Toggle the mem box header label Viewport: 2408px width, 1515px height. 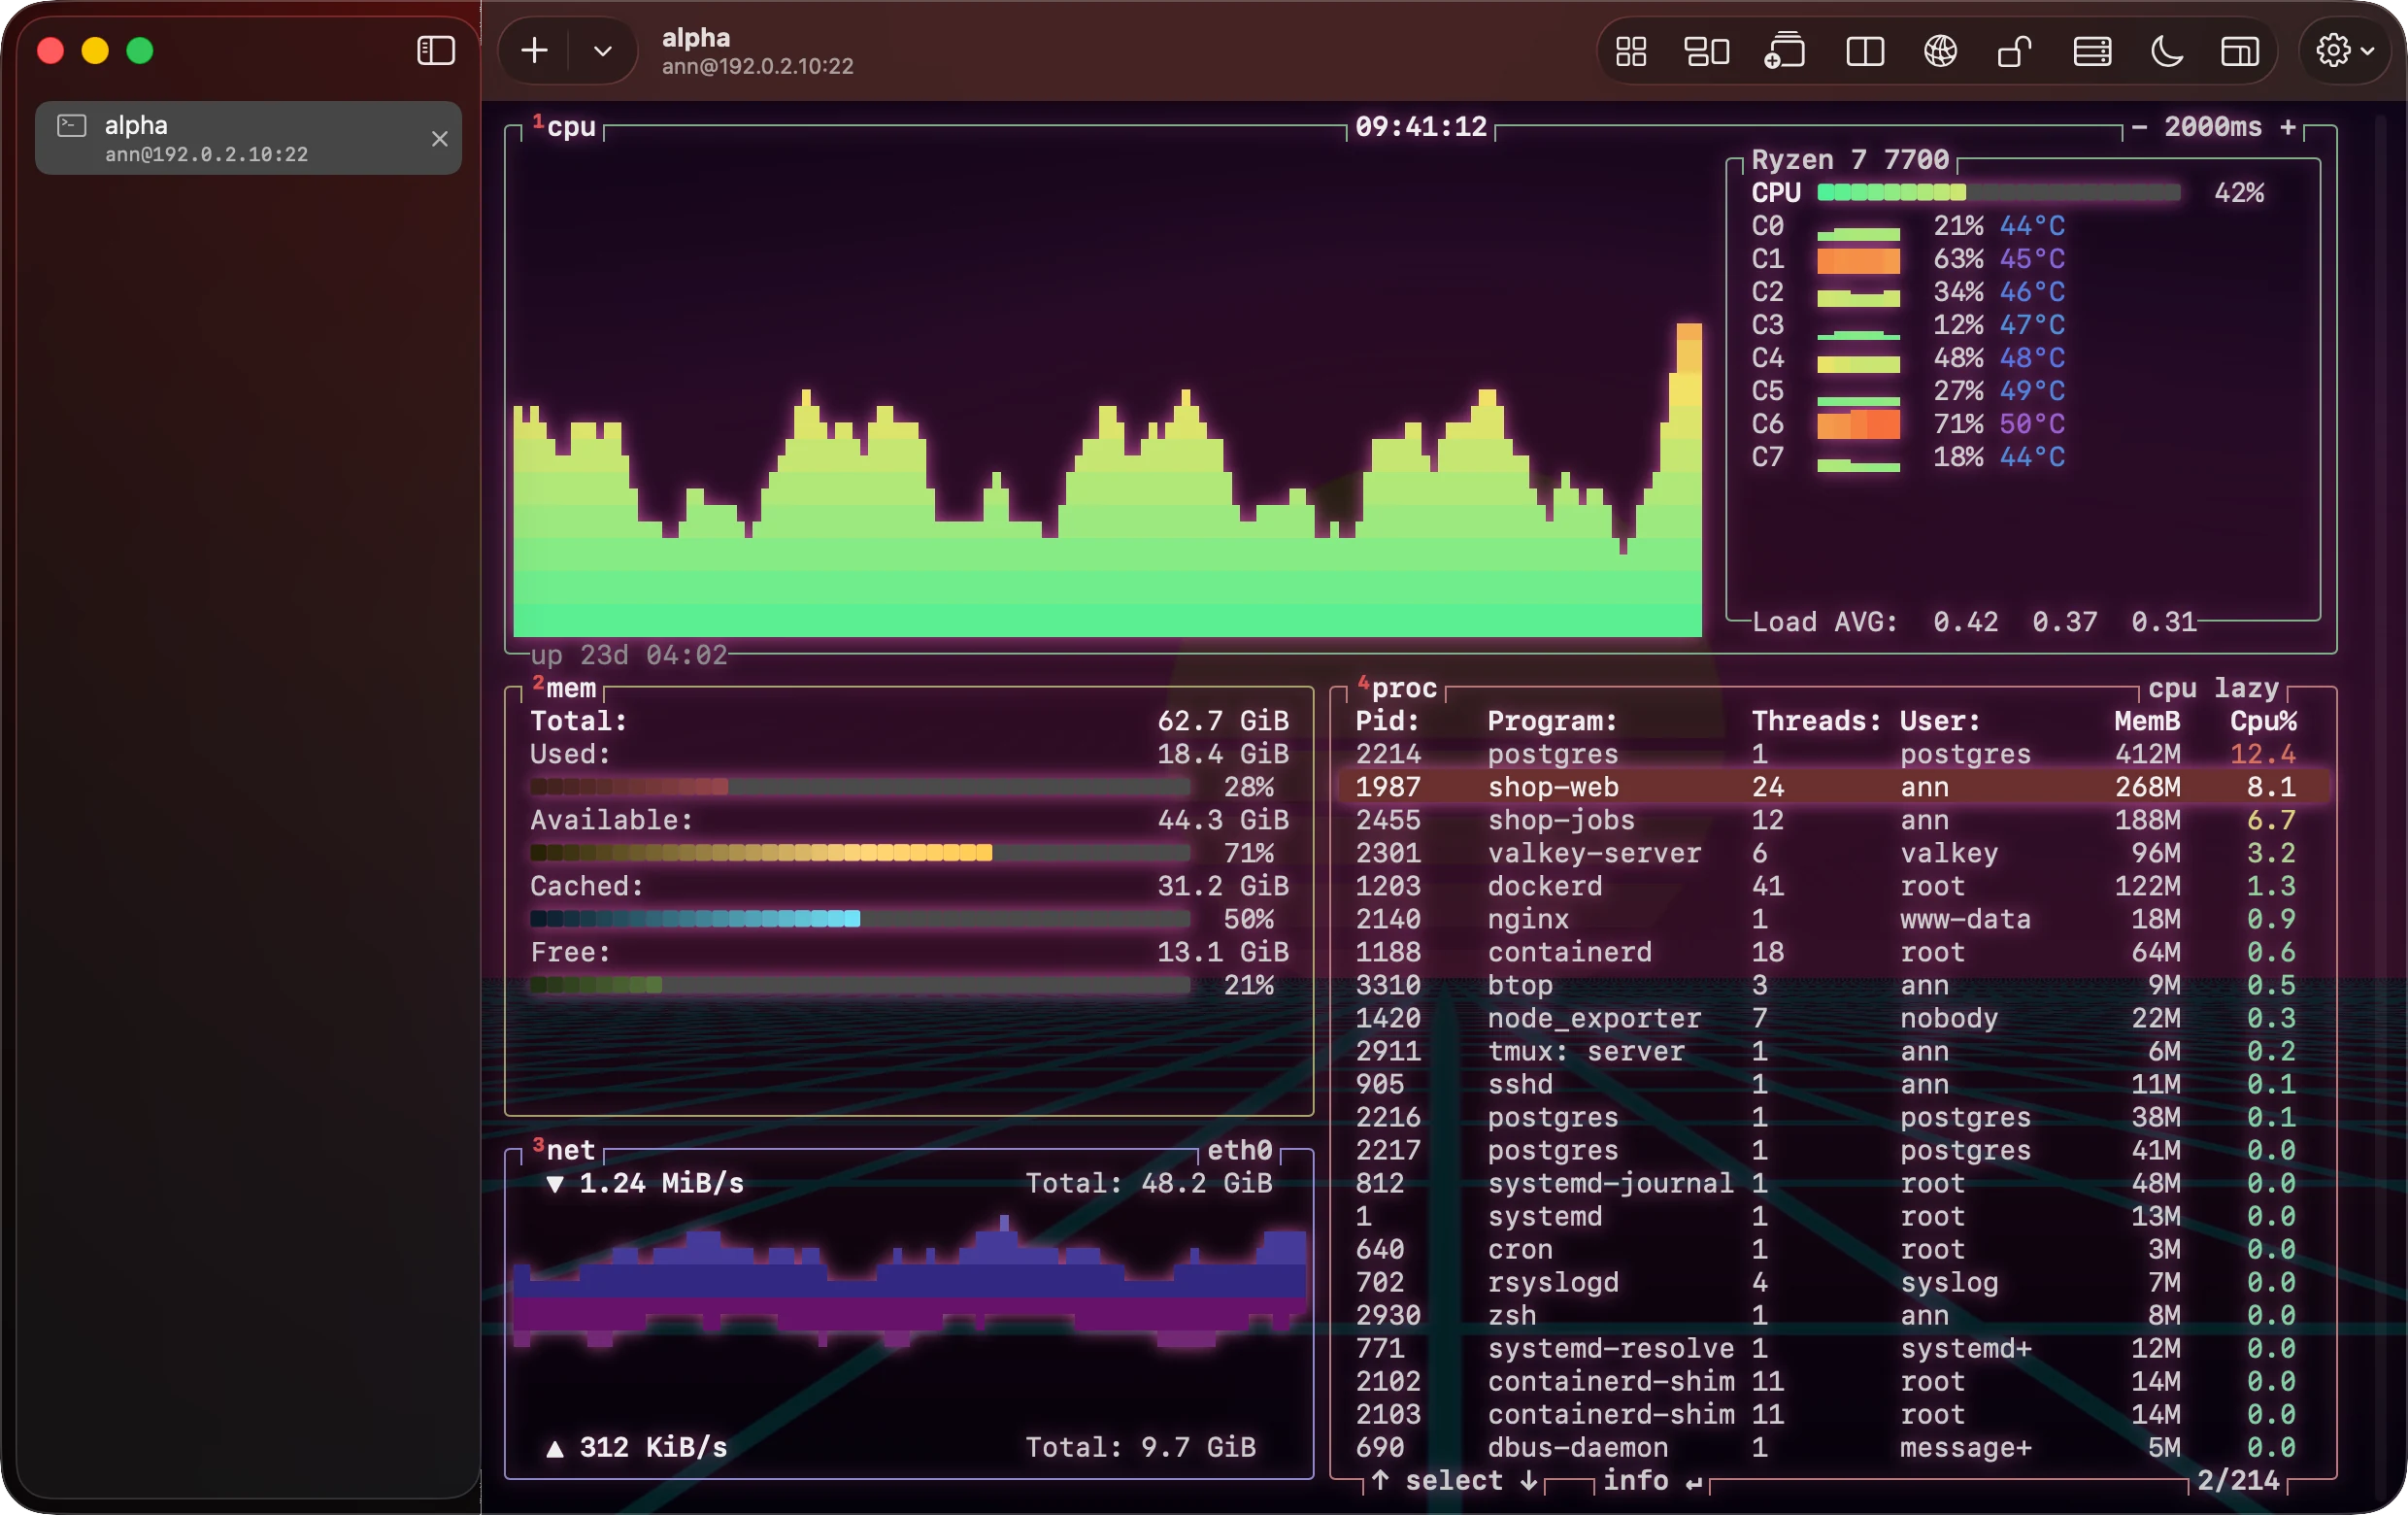(x=564, y=688)
